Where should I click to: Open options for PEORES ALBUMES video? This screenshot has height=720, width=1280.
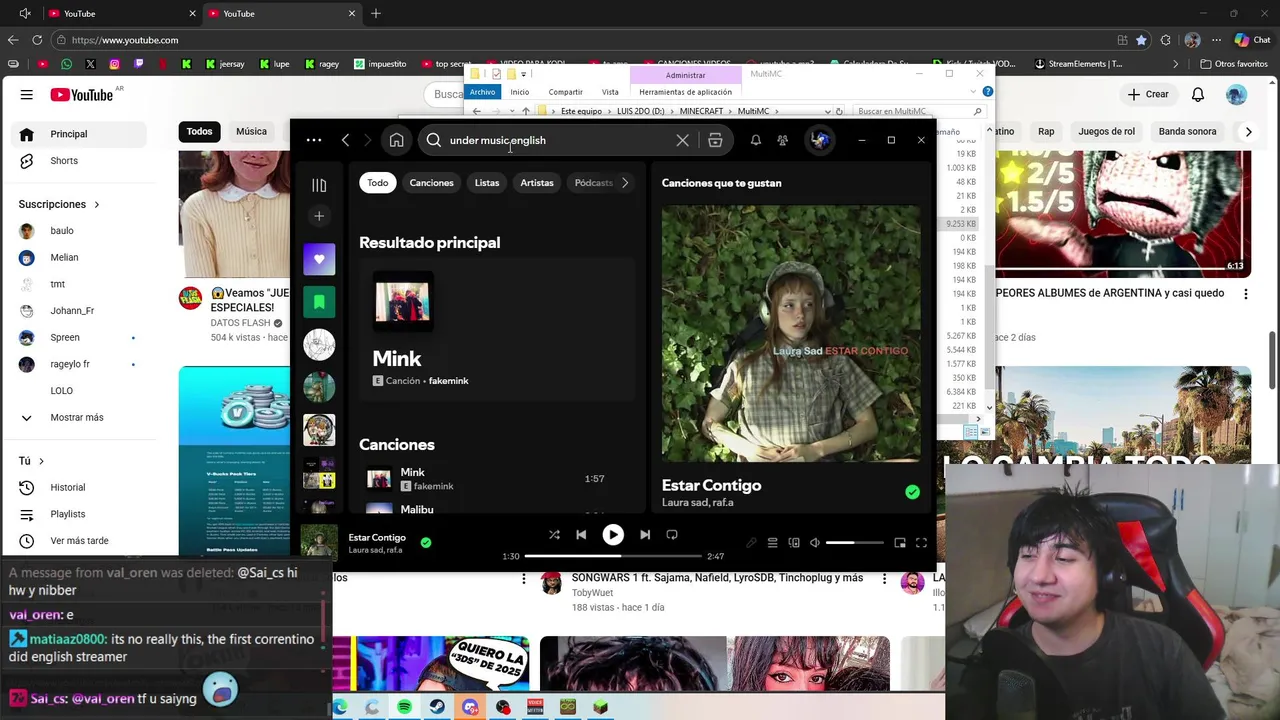(x=1246, y=294)
